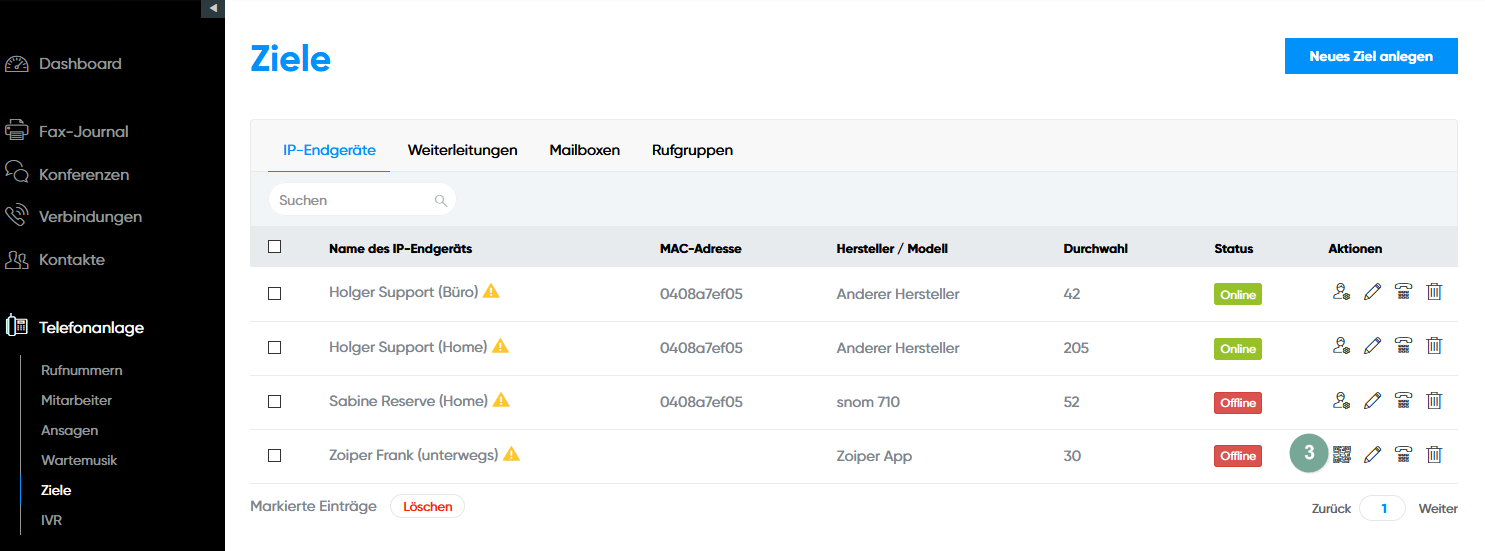Click telephone icon for Holger Support (Büro)
This screenshot has height=551, width=1485.
pyautogui.click(x=1403, y=292)
